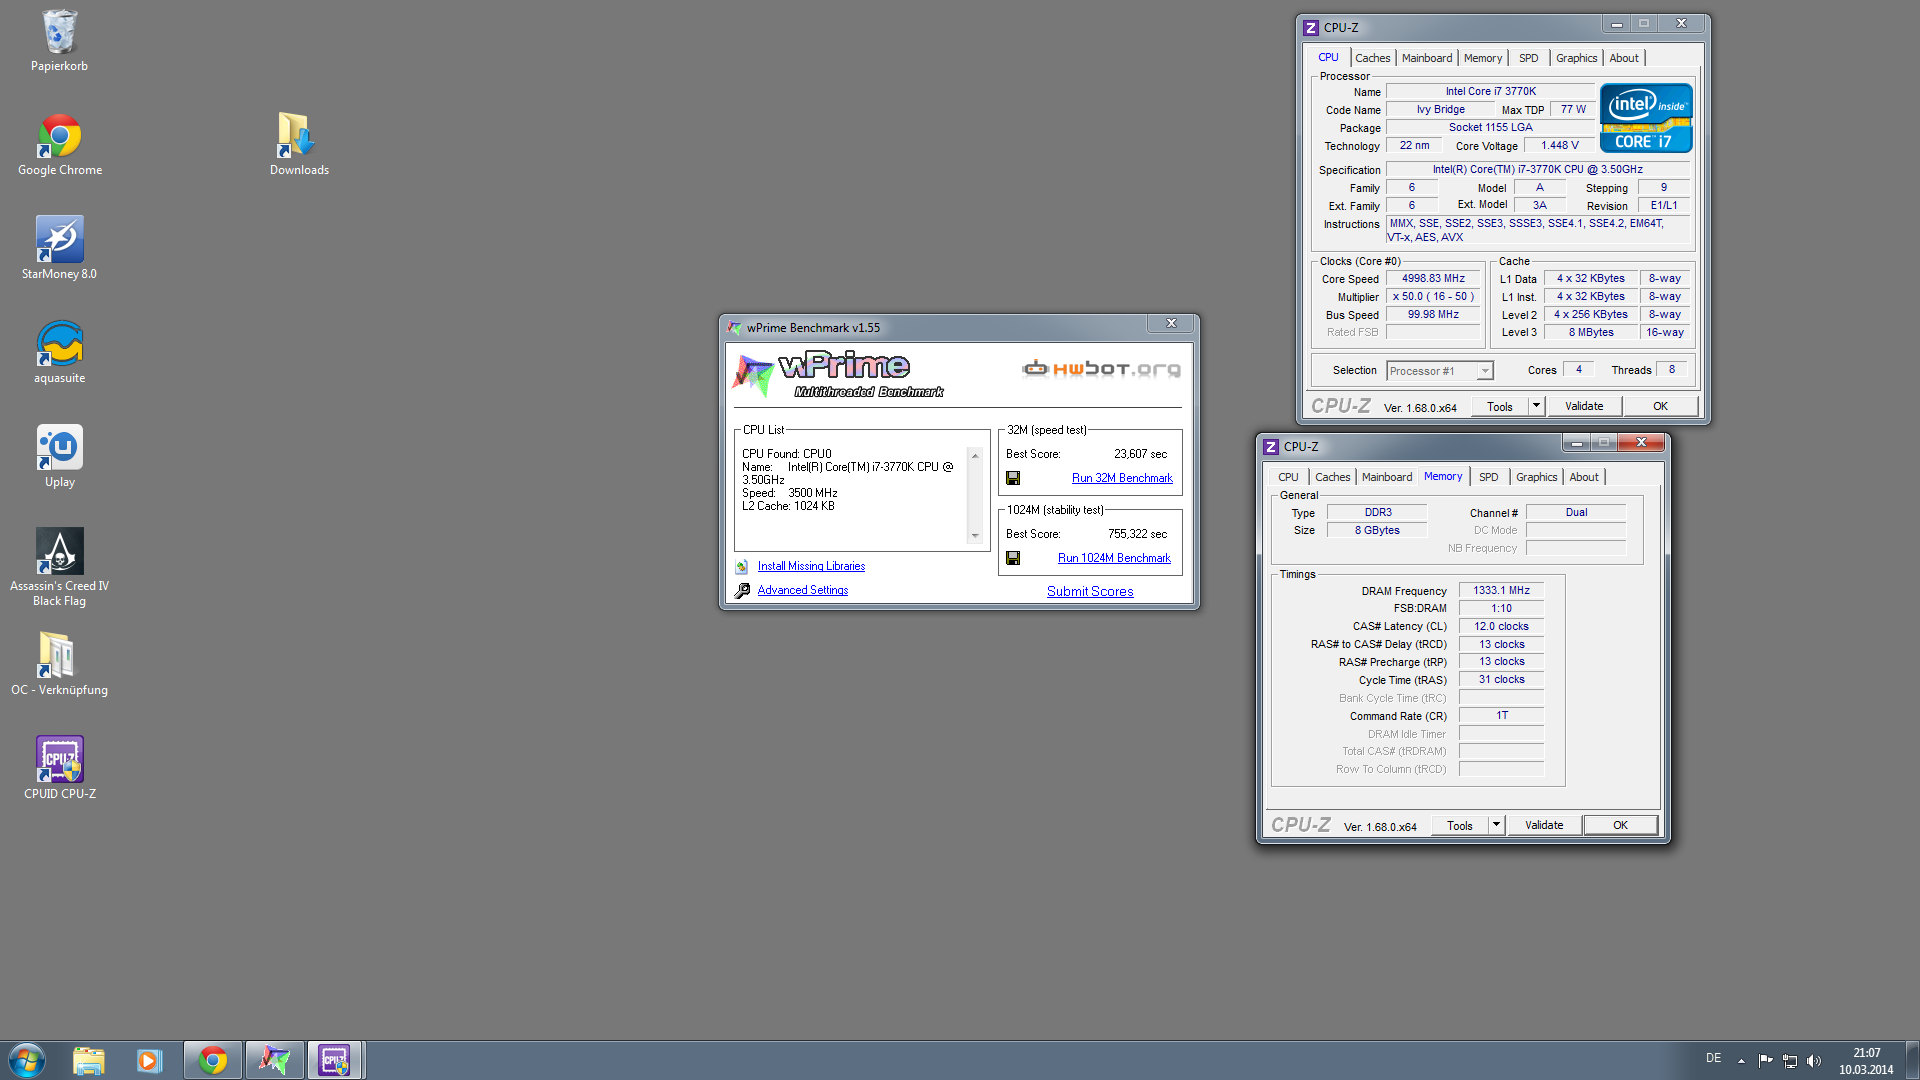The image size is (1920, 1080).
Task: Select the SPD tab in the lower CPU-Z window
Action: (1488, 477)
